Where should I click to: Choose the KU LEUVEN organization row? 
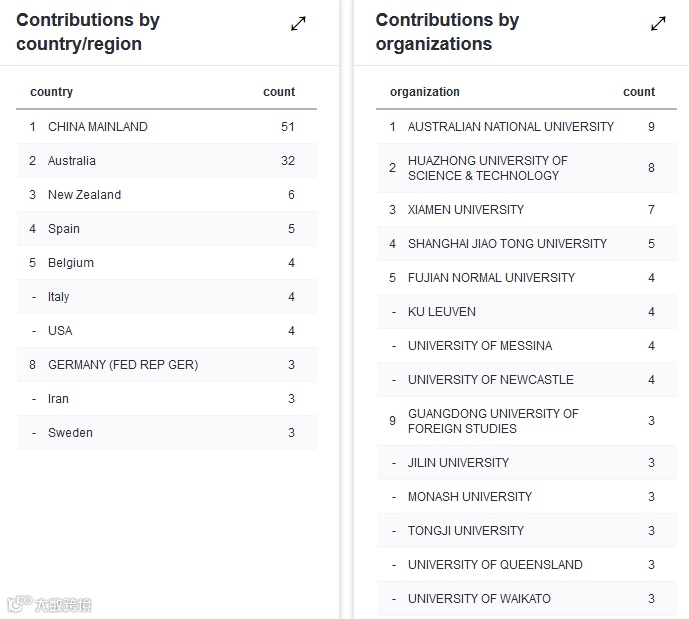(442, 312)
